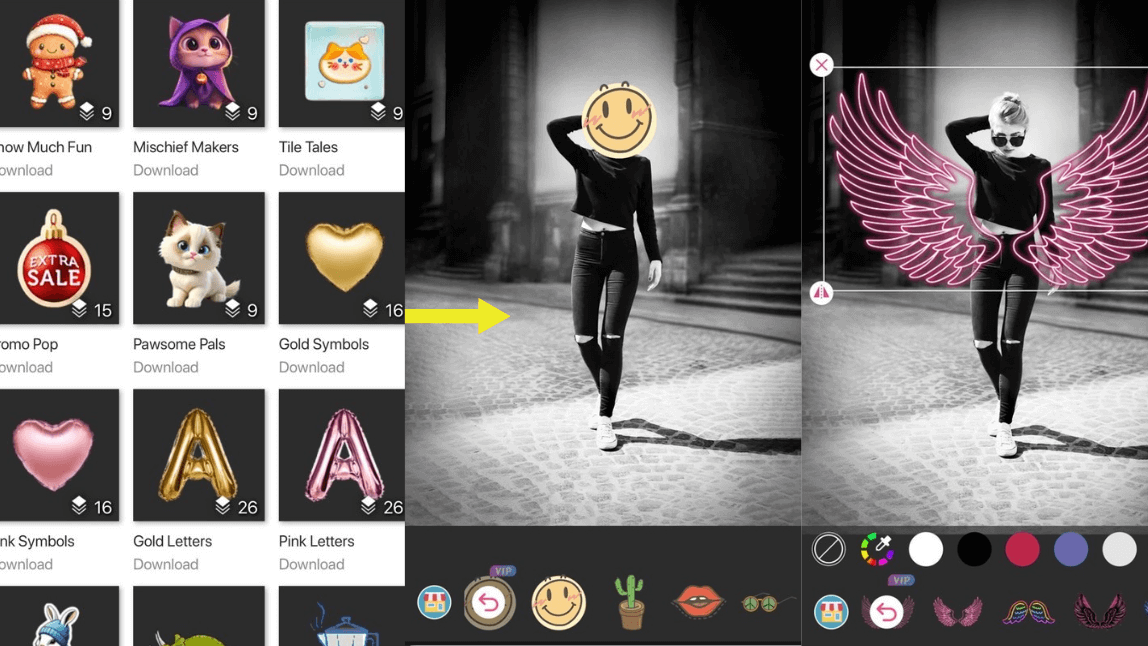Open the color wheel eyedropper picker

click(877, 549)
